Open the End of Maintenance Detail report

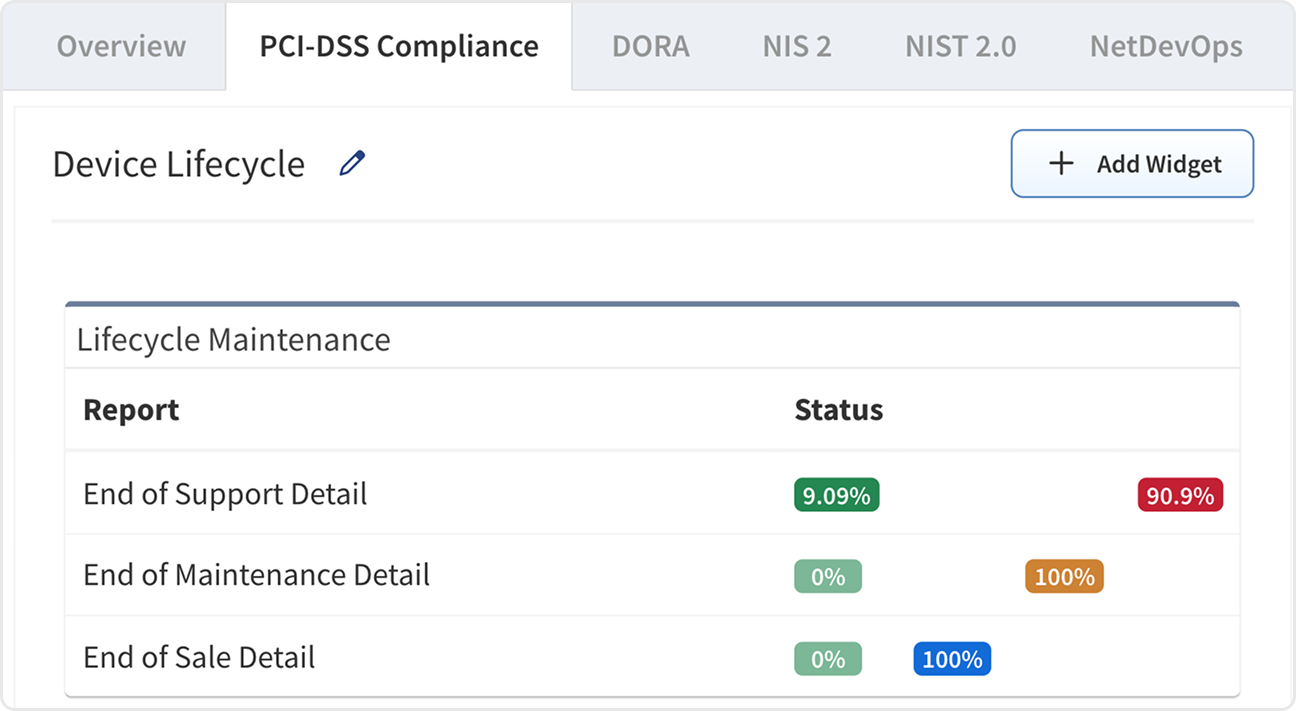click(x=256, y=575)
